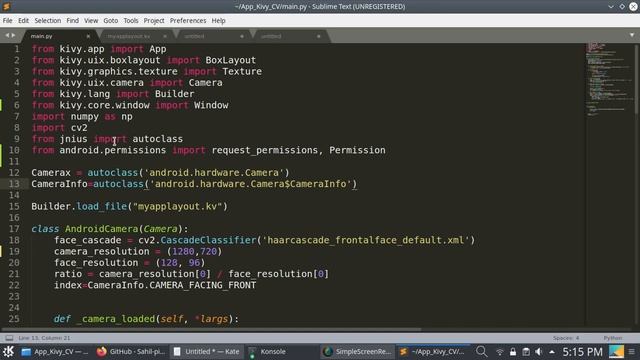This screenshot has width=640, height=360.
Task: Close the main.py tab
Action: coord(88,36)
